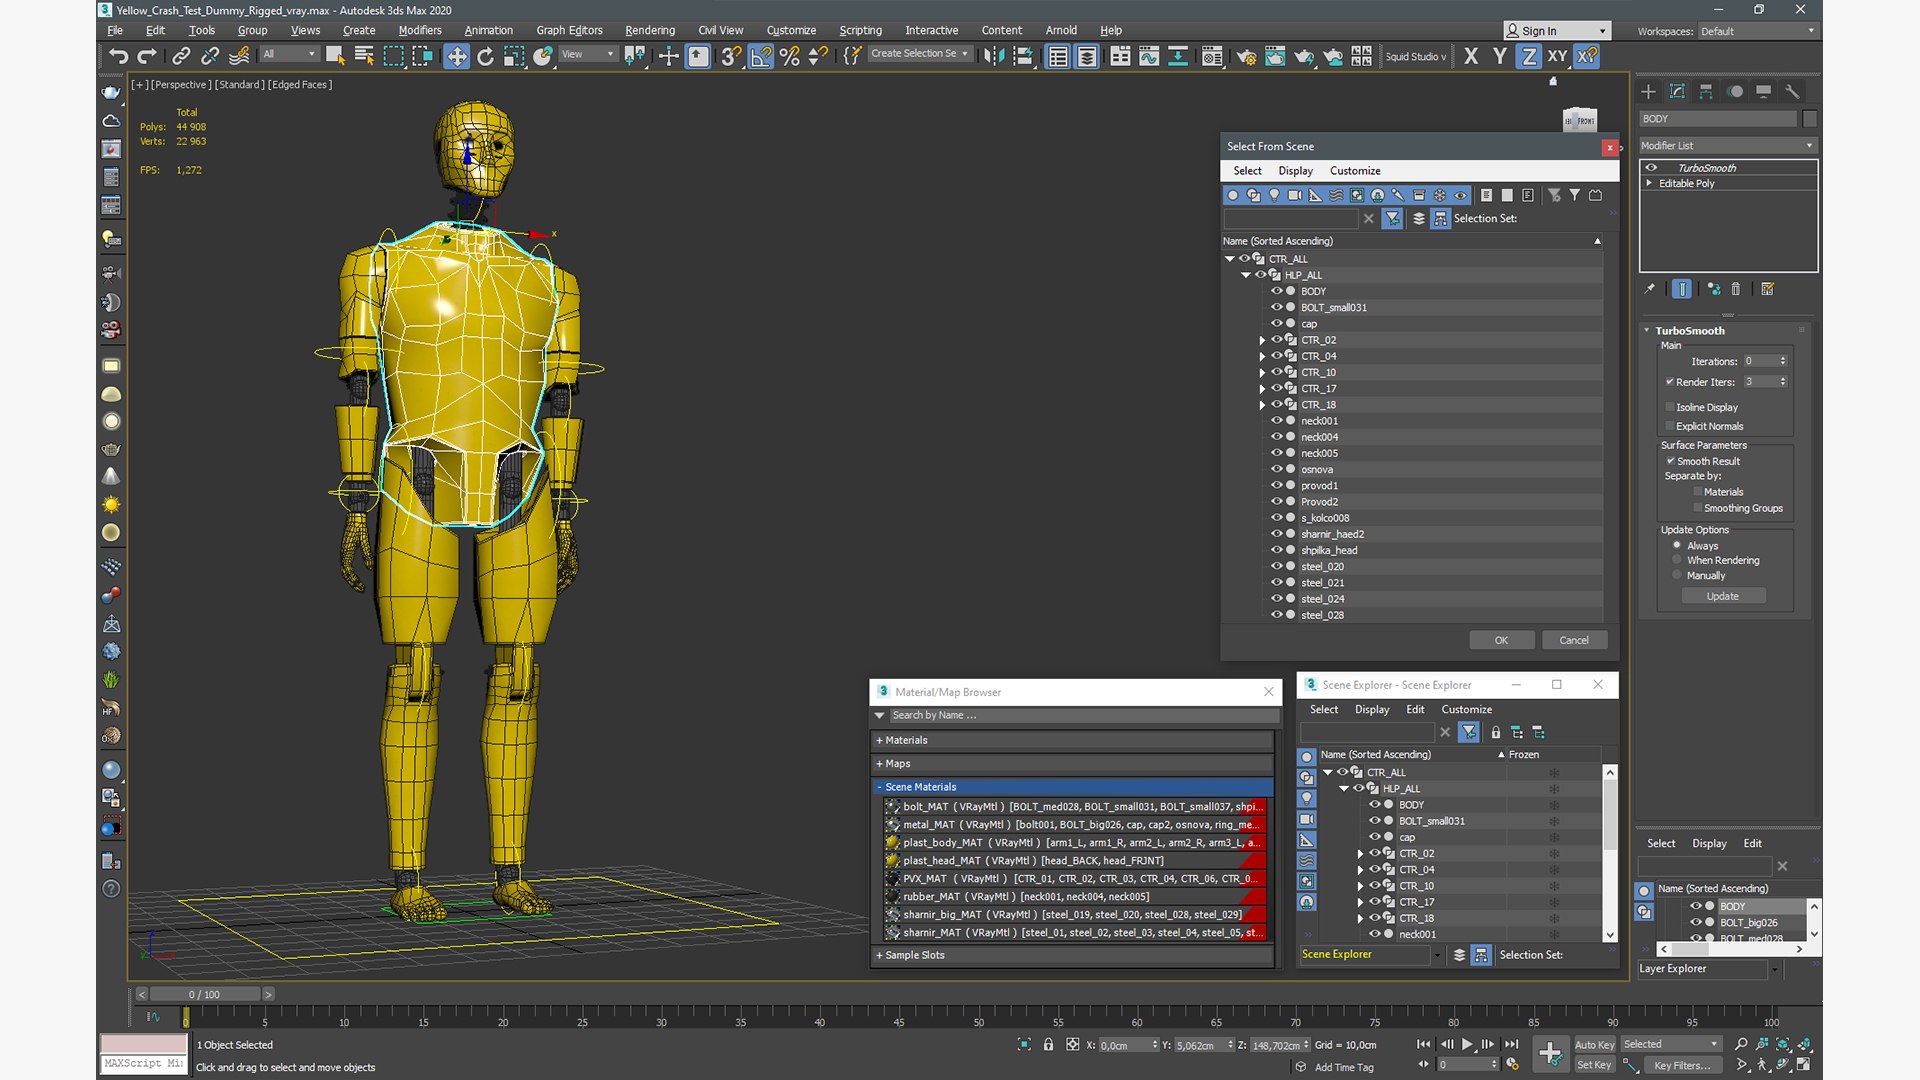
Task: Expand Sample Slots in Material Browser
Action: (x=1073, y=955)
